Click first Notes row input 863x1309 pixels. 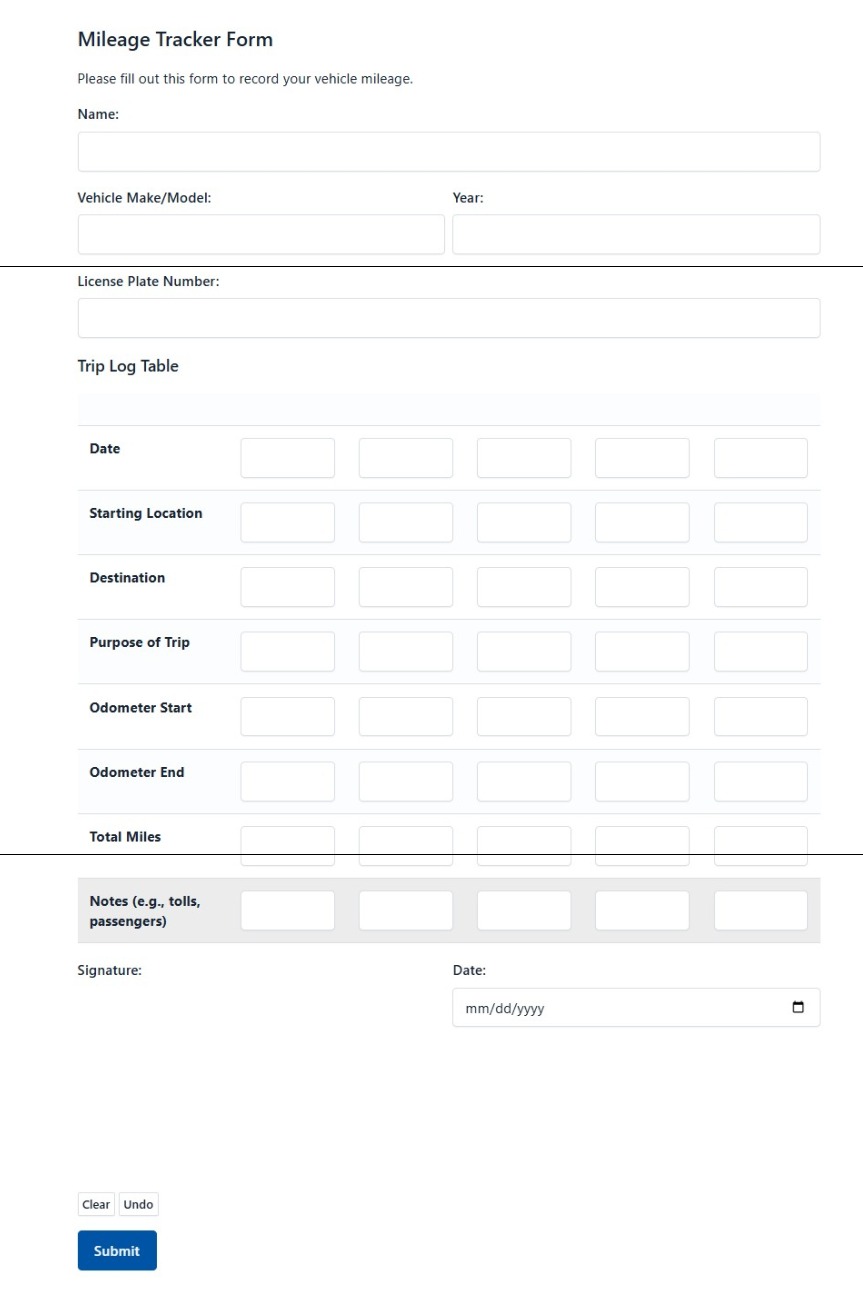288,911
